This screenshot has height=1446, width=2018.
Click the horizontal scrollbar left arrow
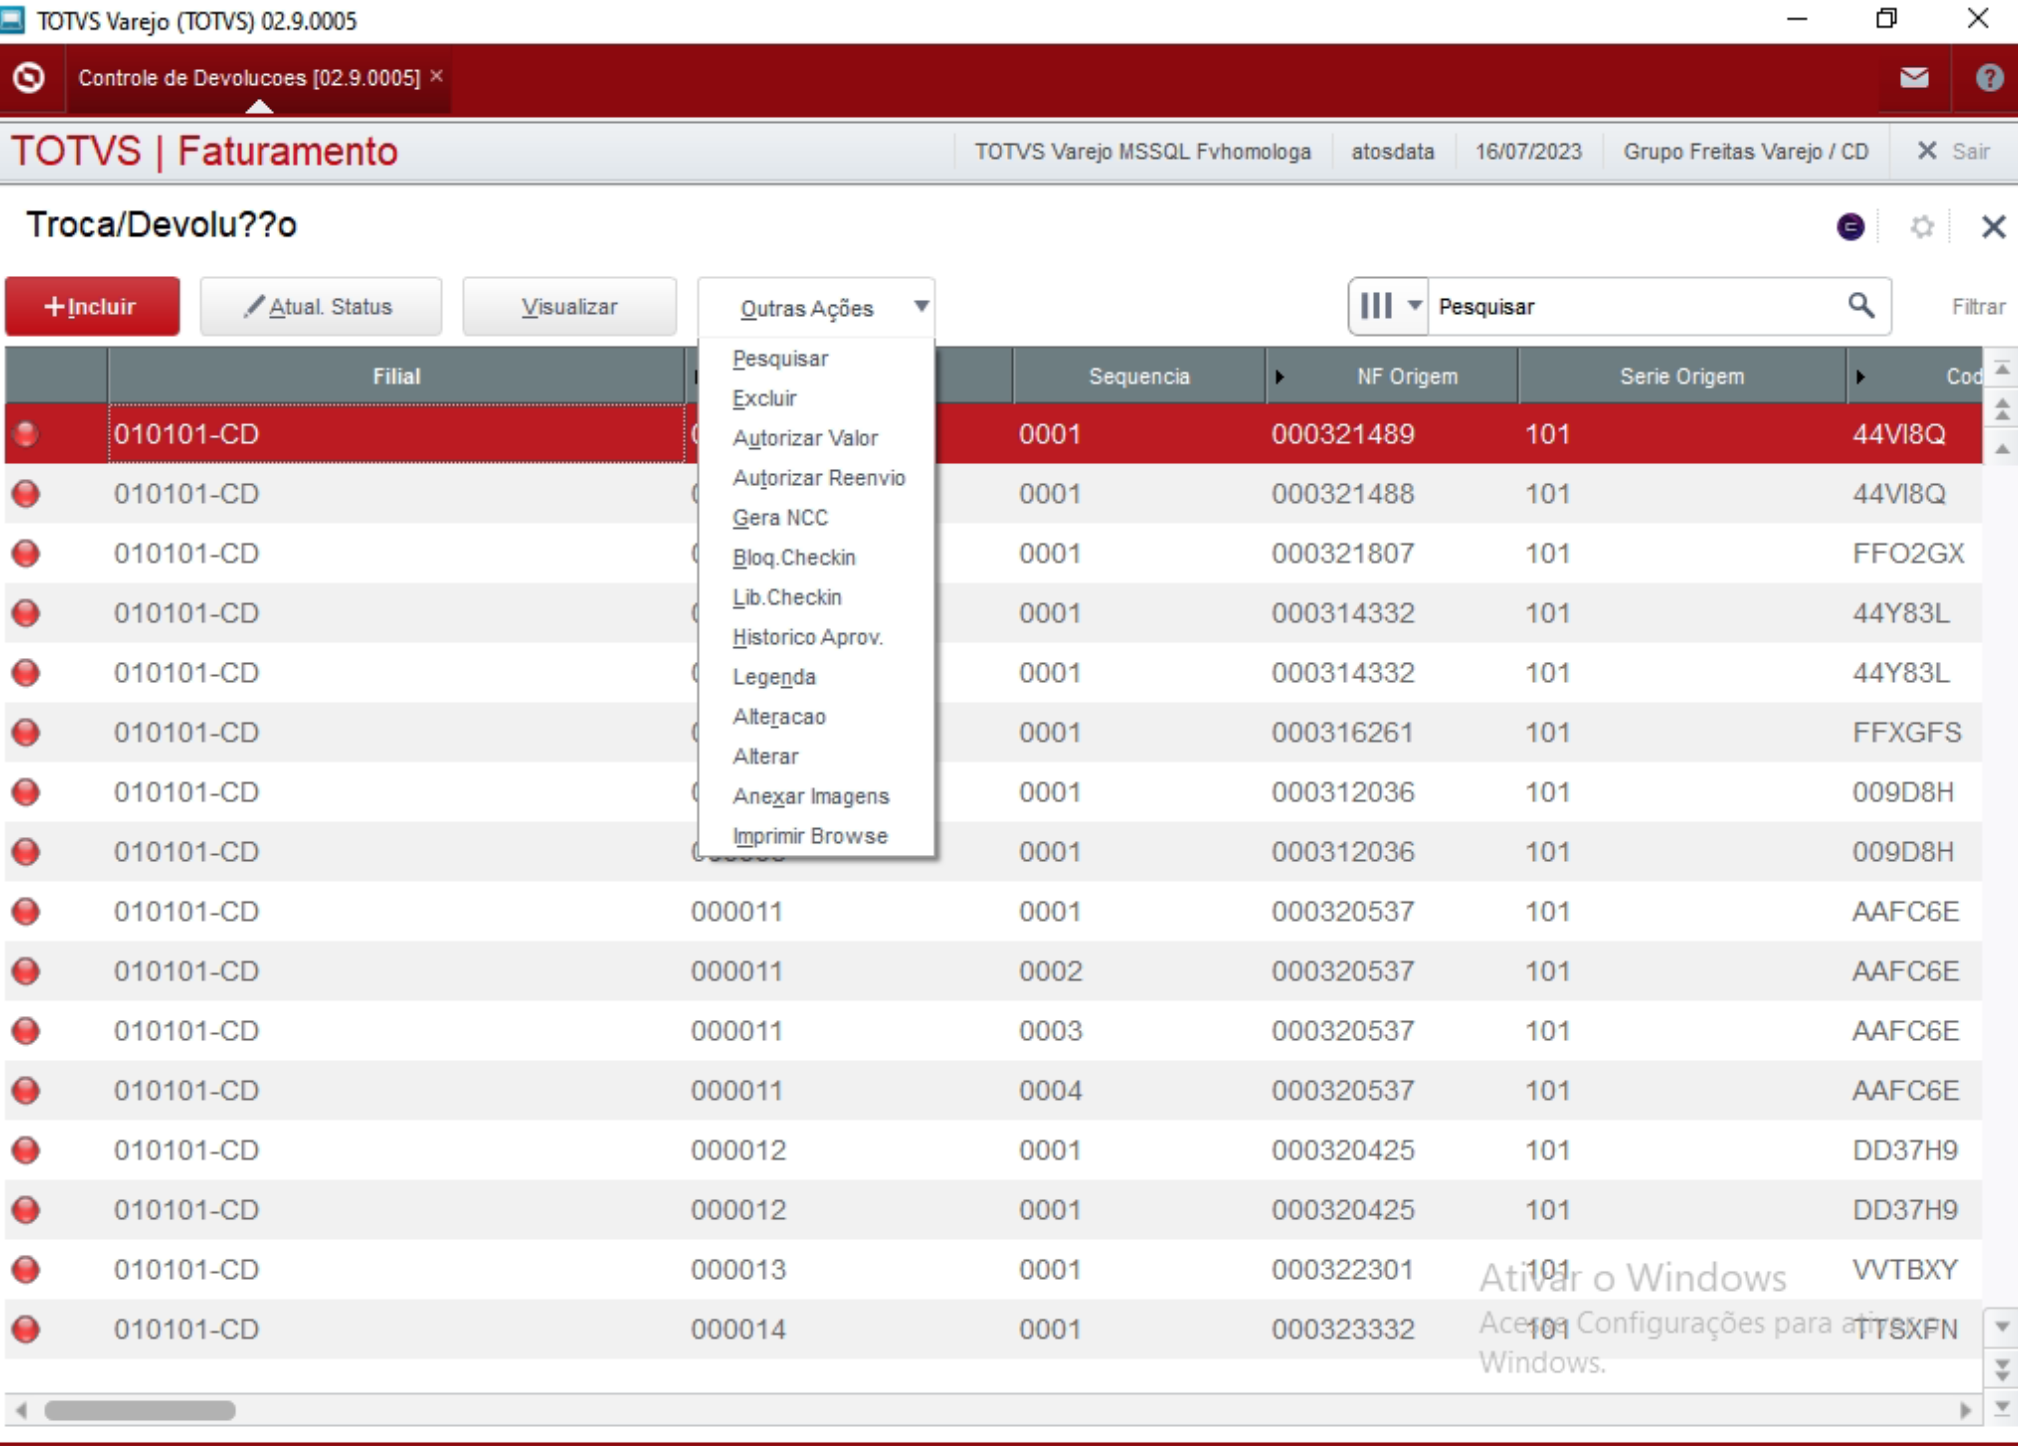click(x=21, y=1410)
